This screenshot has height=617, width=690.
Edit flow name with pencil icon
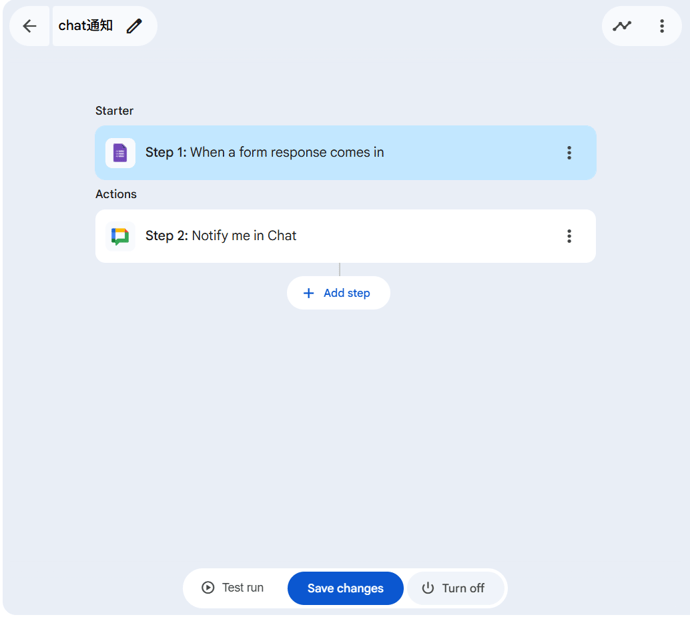pos(134,26)
